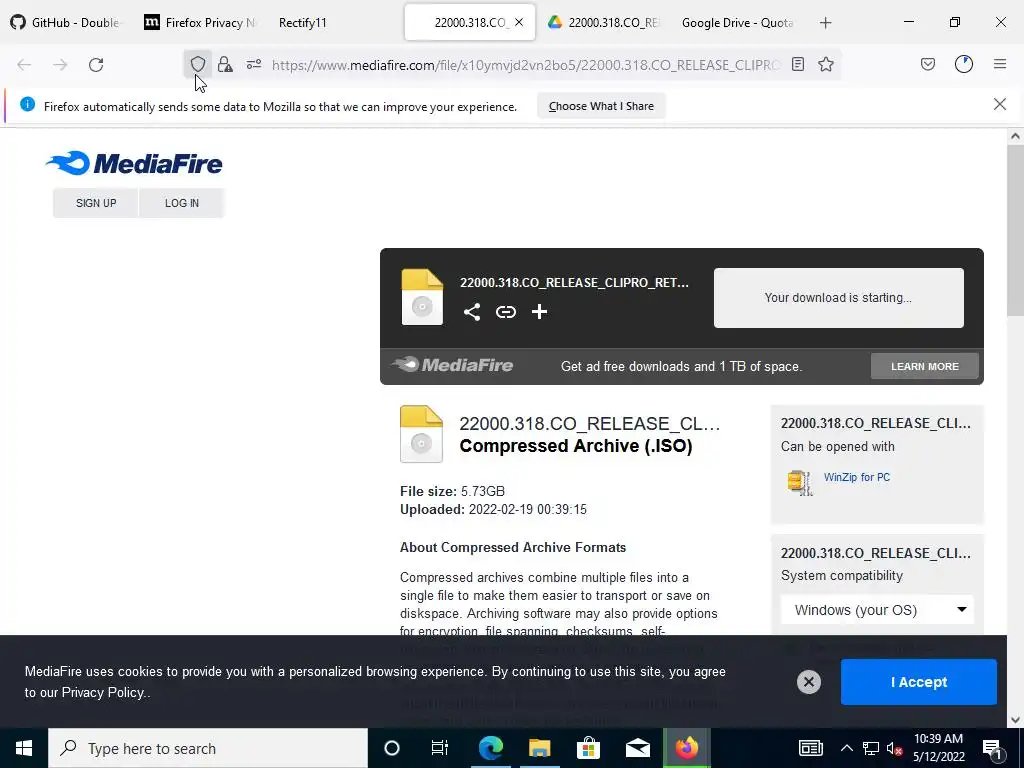Switch to the Google Drive - Quota tab
Viewport: 1024px width, 768px height.
738,22
